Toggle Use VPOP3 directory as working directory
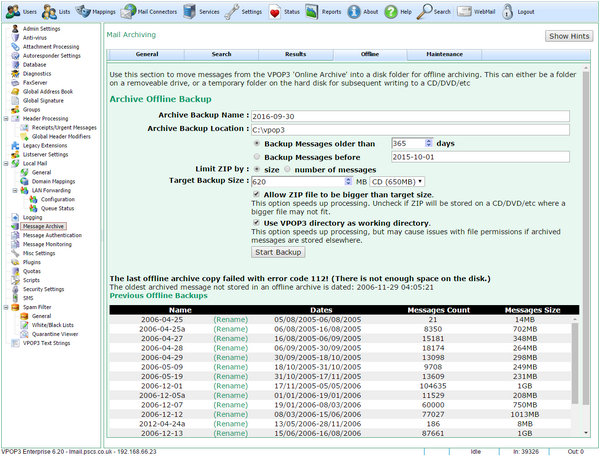This screenshot has height=456, width=600. pos(256,223)
